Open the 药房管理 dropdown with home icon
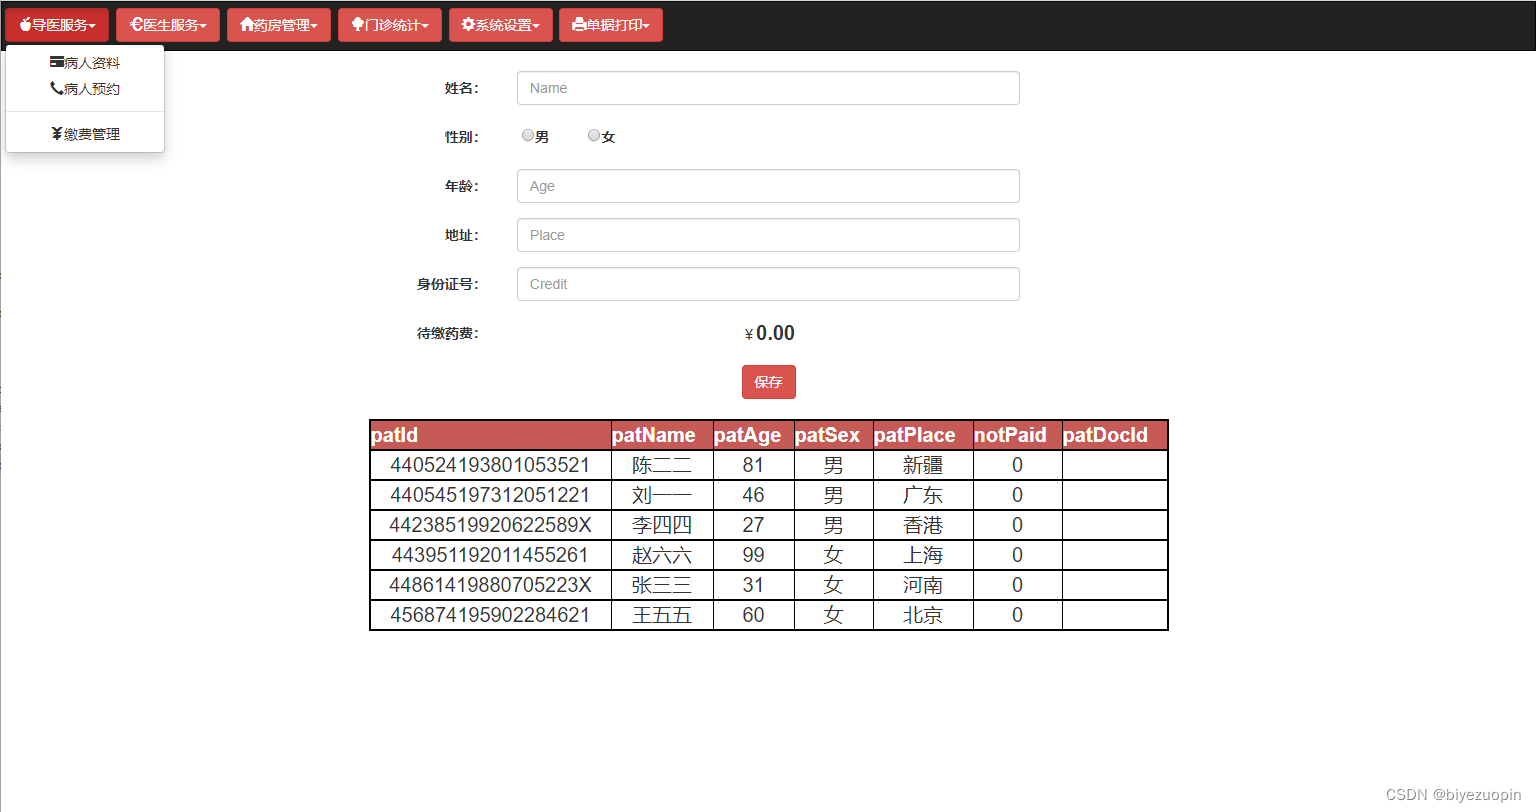This screenshot has width=1536, height=812. click(x=279, y=25)
